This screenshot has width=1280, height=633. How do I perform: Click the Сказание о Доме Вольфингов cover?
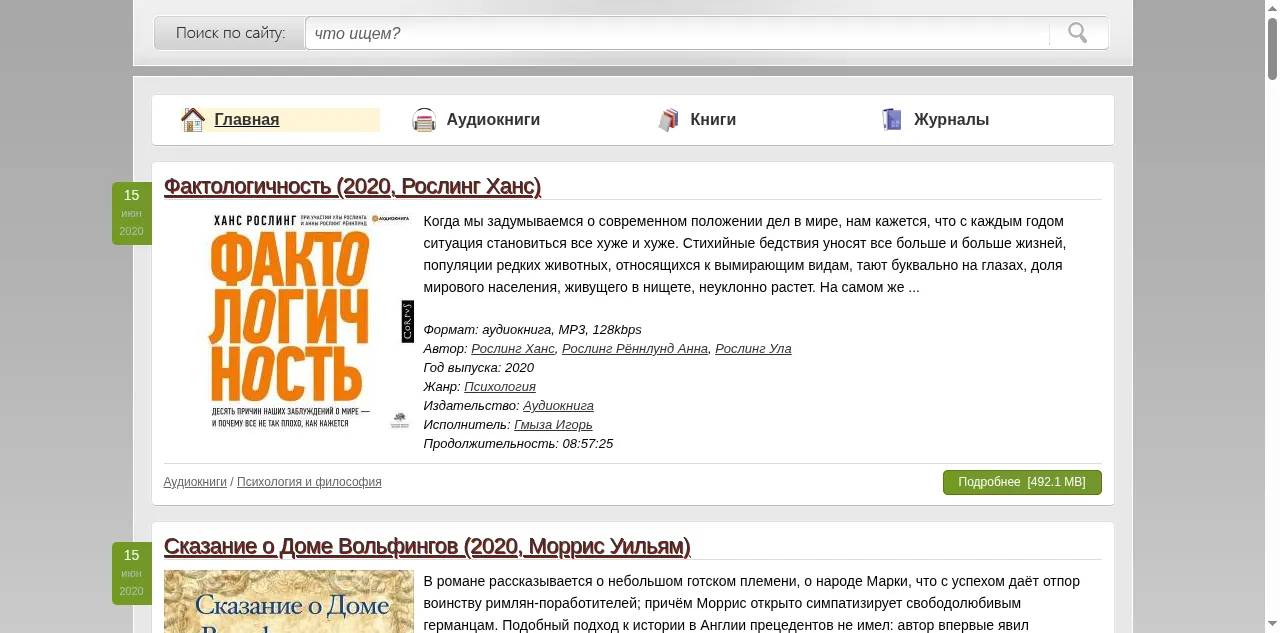[289, 601]
